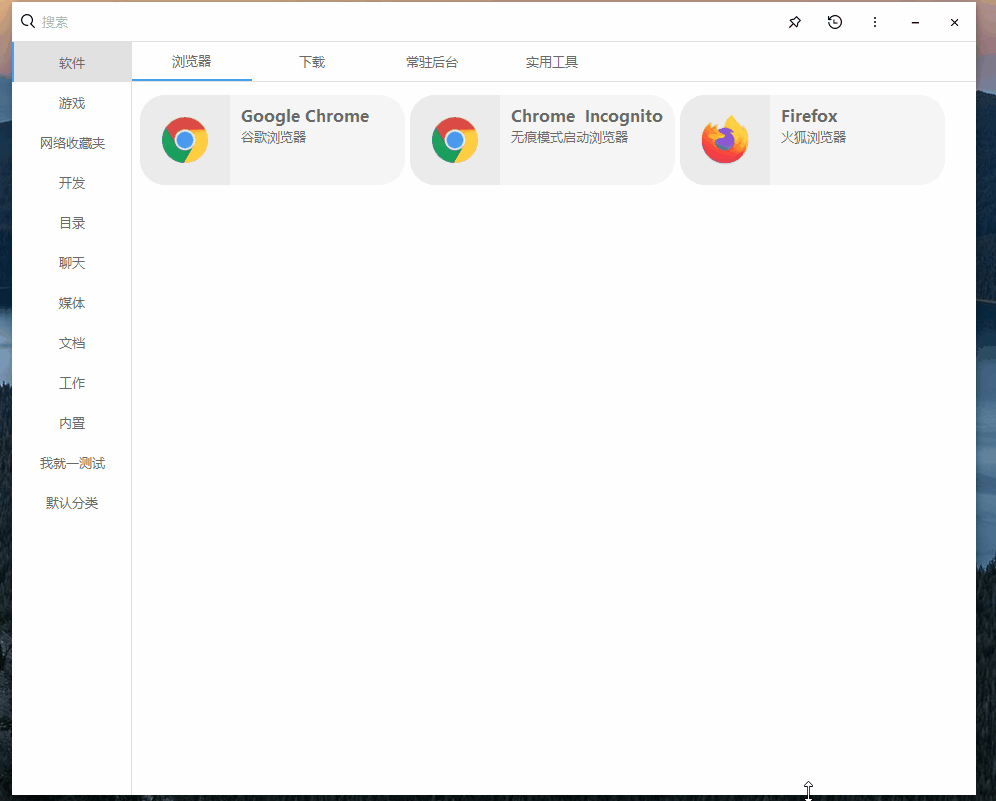Switch to the 开发 category
Image resolution: width=996 pixels, height=801 pixels.
point(72,183)
